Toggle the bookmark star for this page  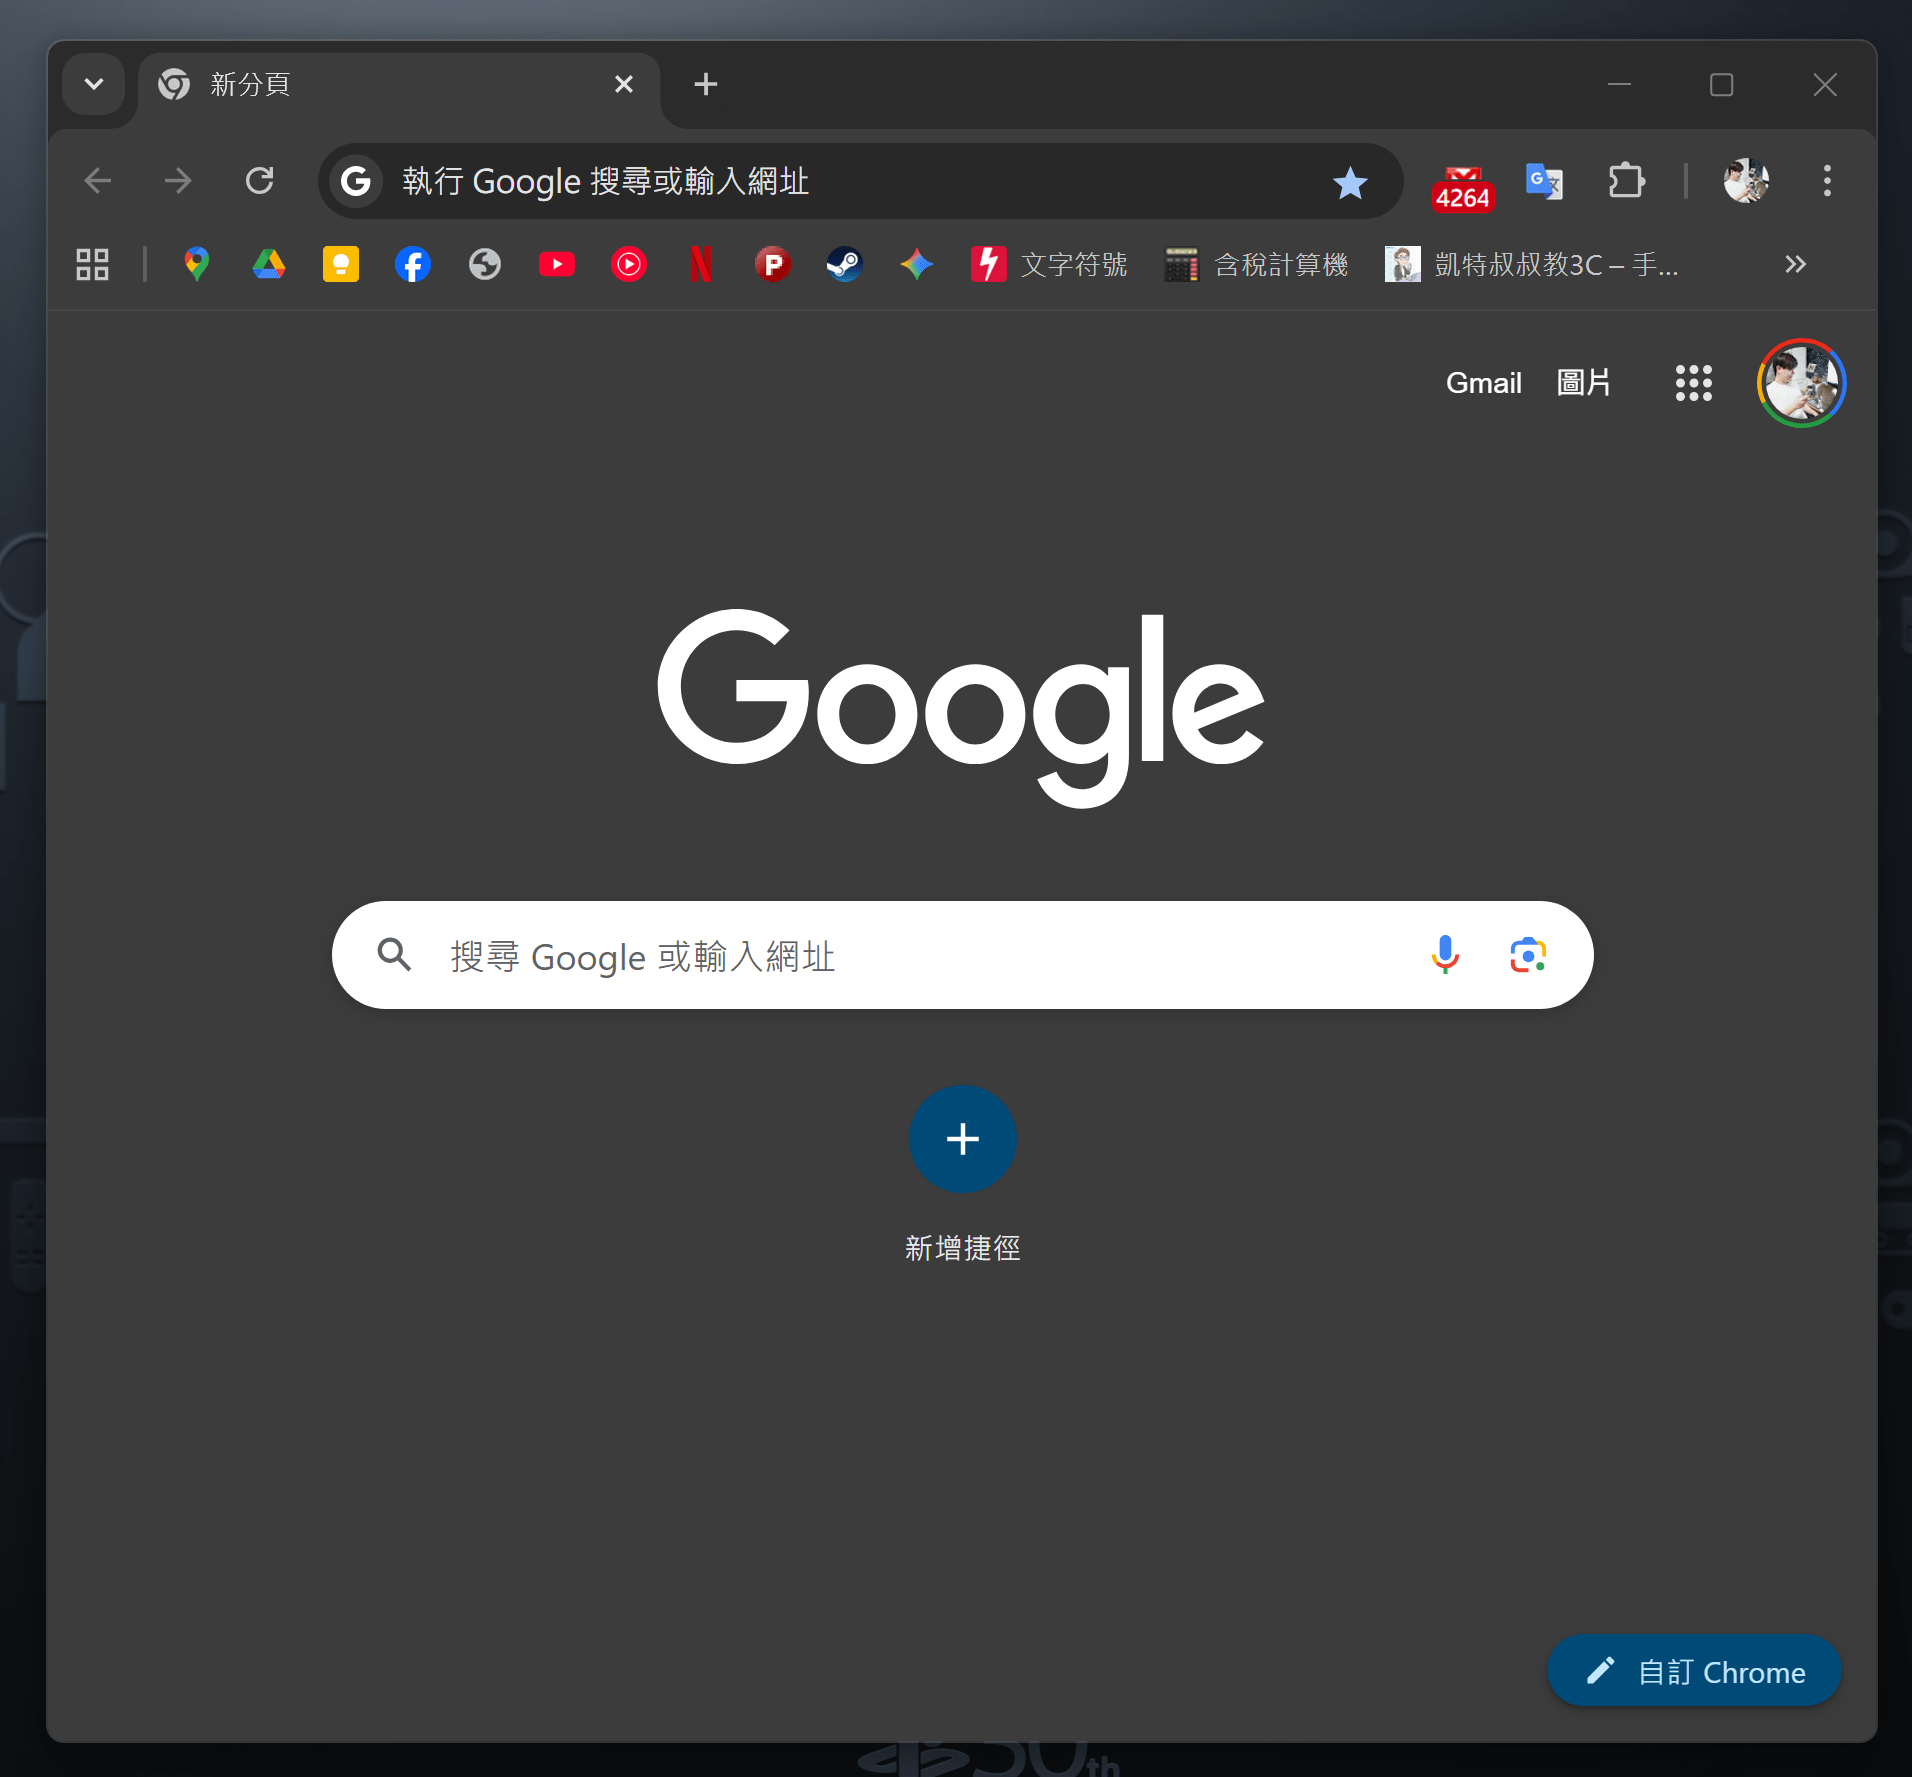[1350, 182]
